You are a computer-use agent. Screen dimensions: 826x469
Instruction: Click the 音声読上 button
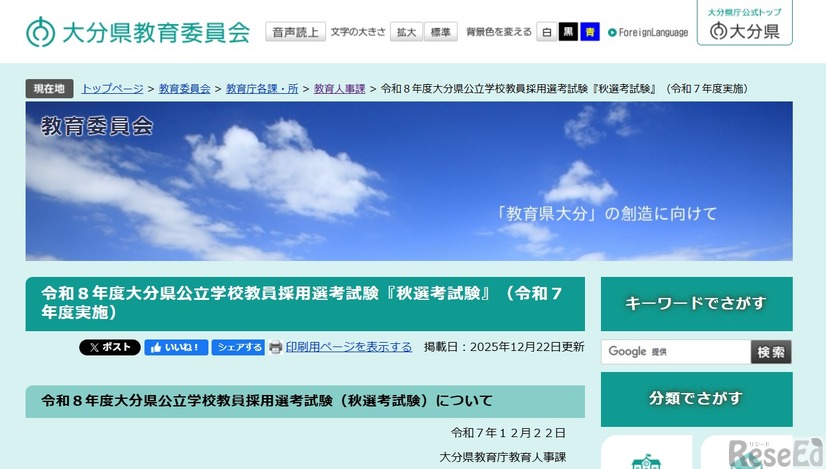click(296, 32)
